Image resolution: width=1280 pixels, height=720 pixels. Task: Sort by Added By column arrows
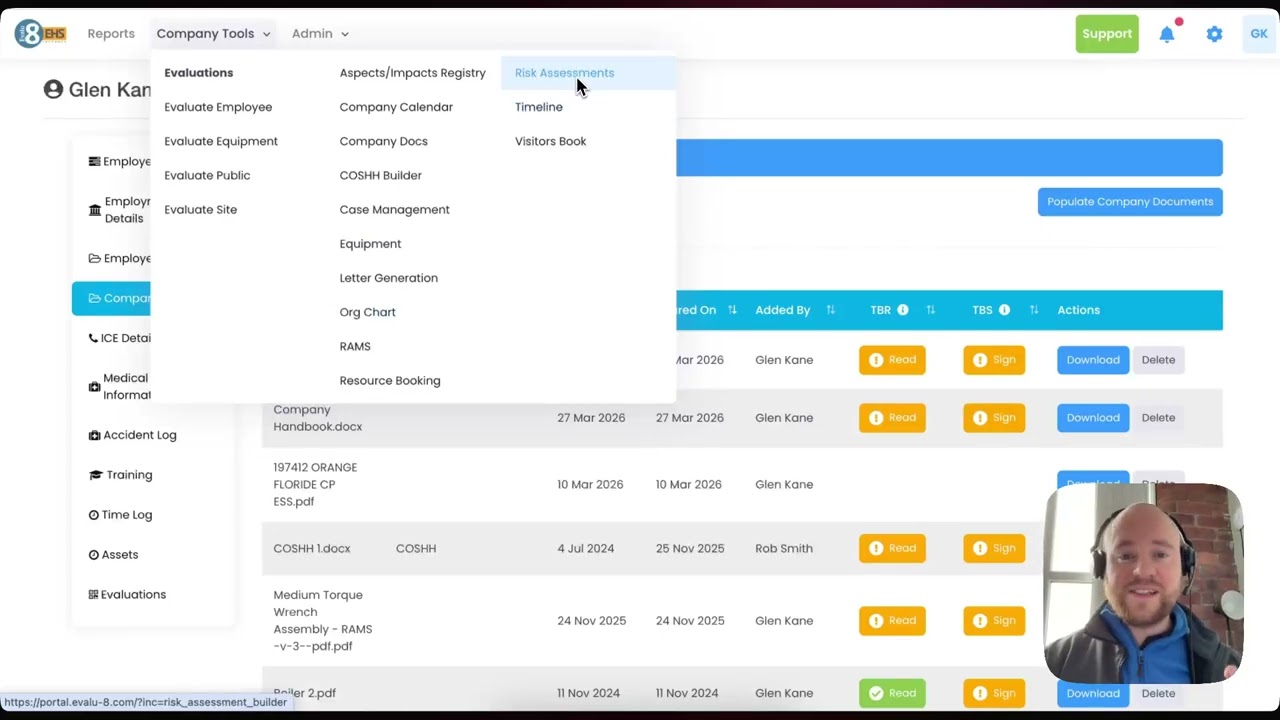830,310
